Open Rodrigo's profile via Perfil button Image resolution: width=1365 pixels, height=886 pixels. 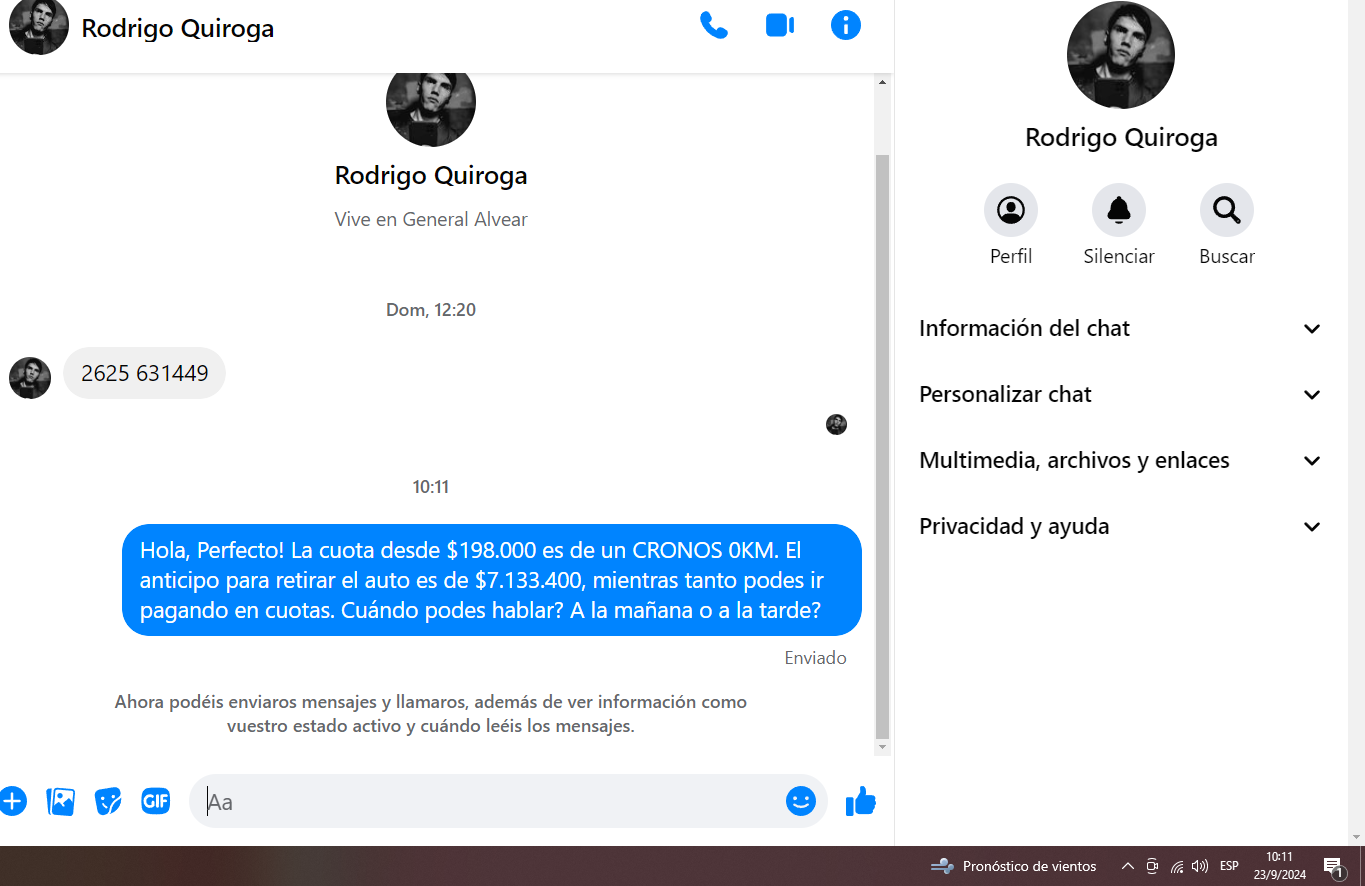1010,210
